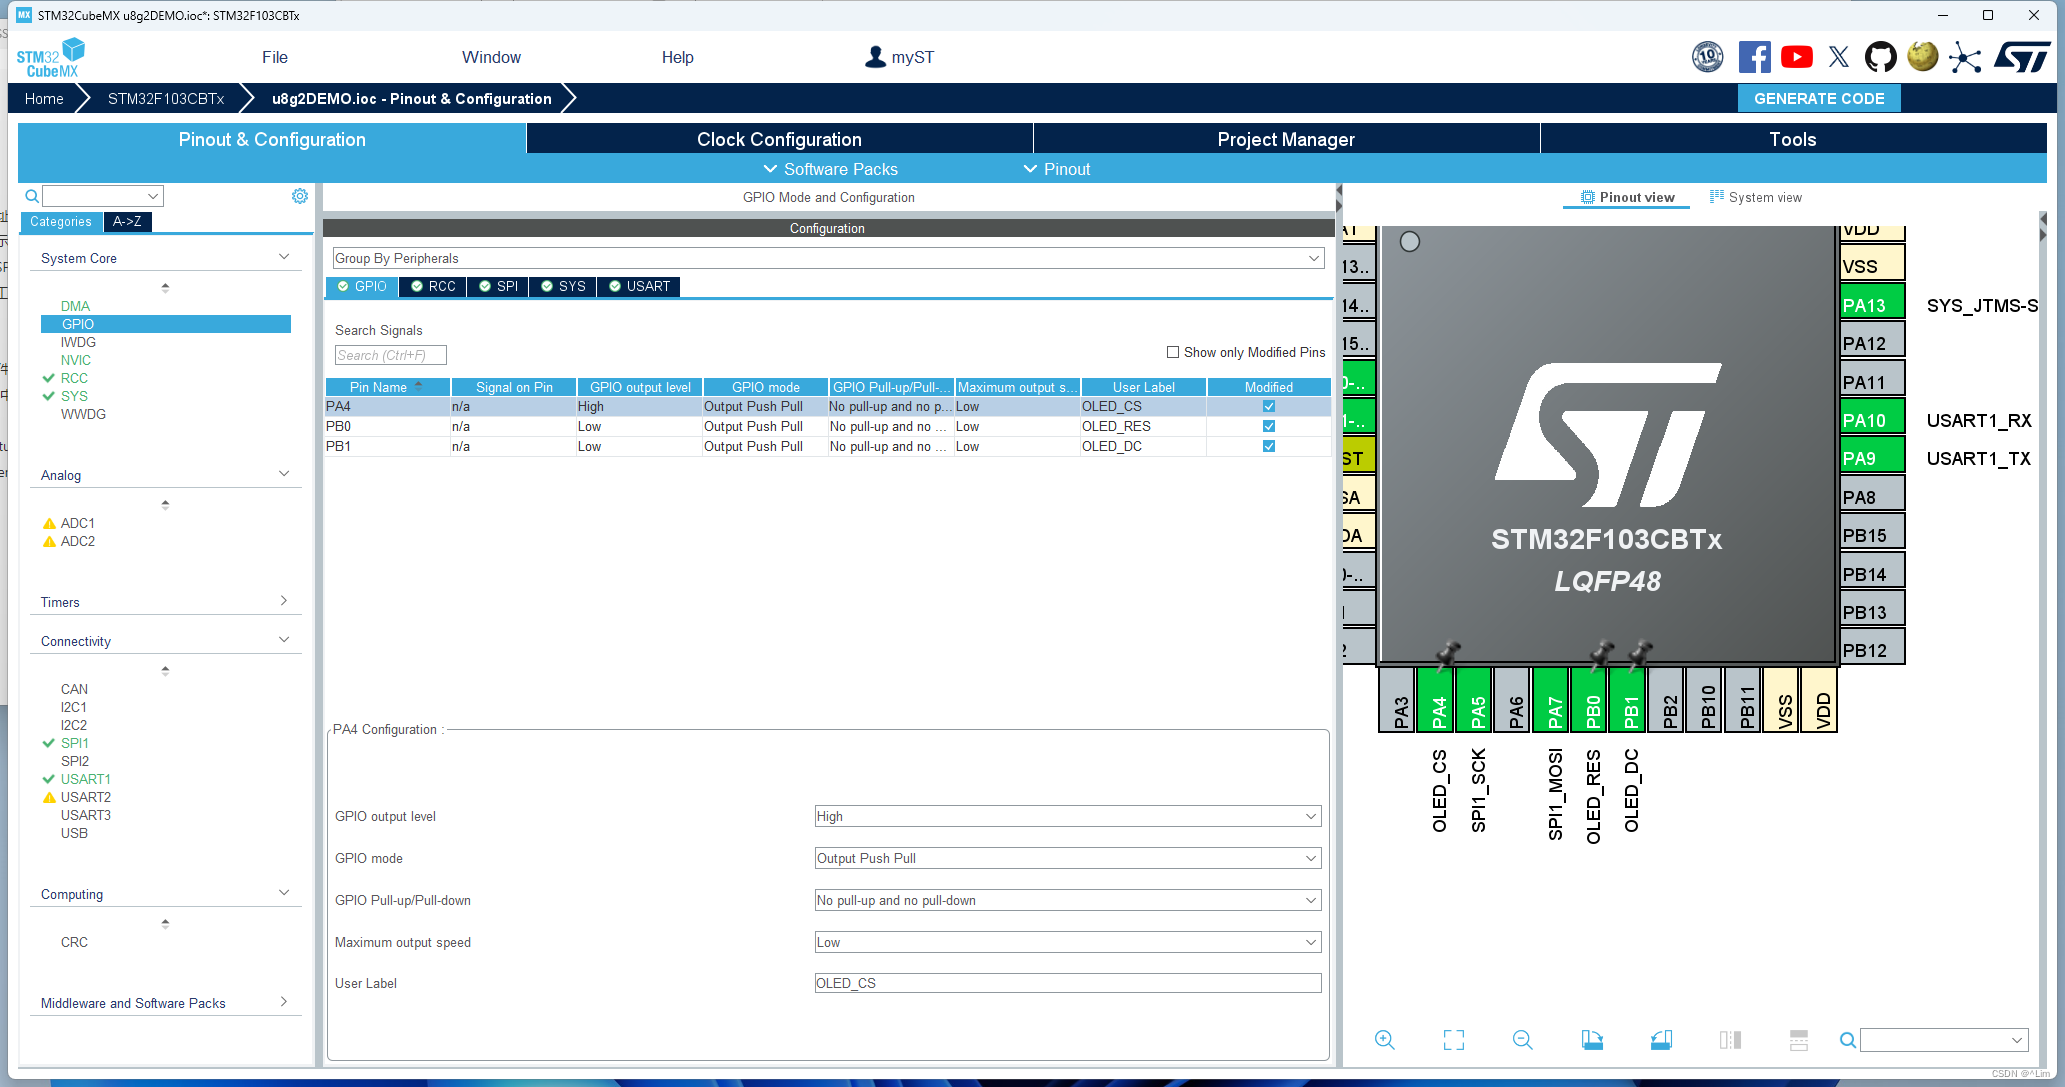Click the peripheral search magnifier icon

click(32, 196)
